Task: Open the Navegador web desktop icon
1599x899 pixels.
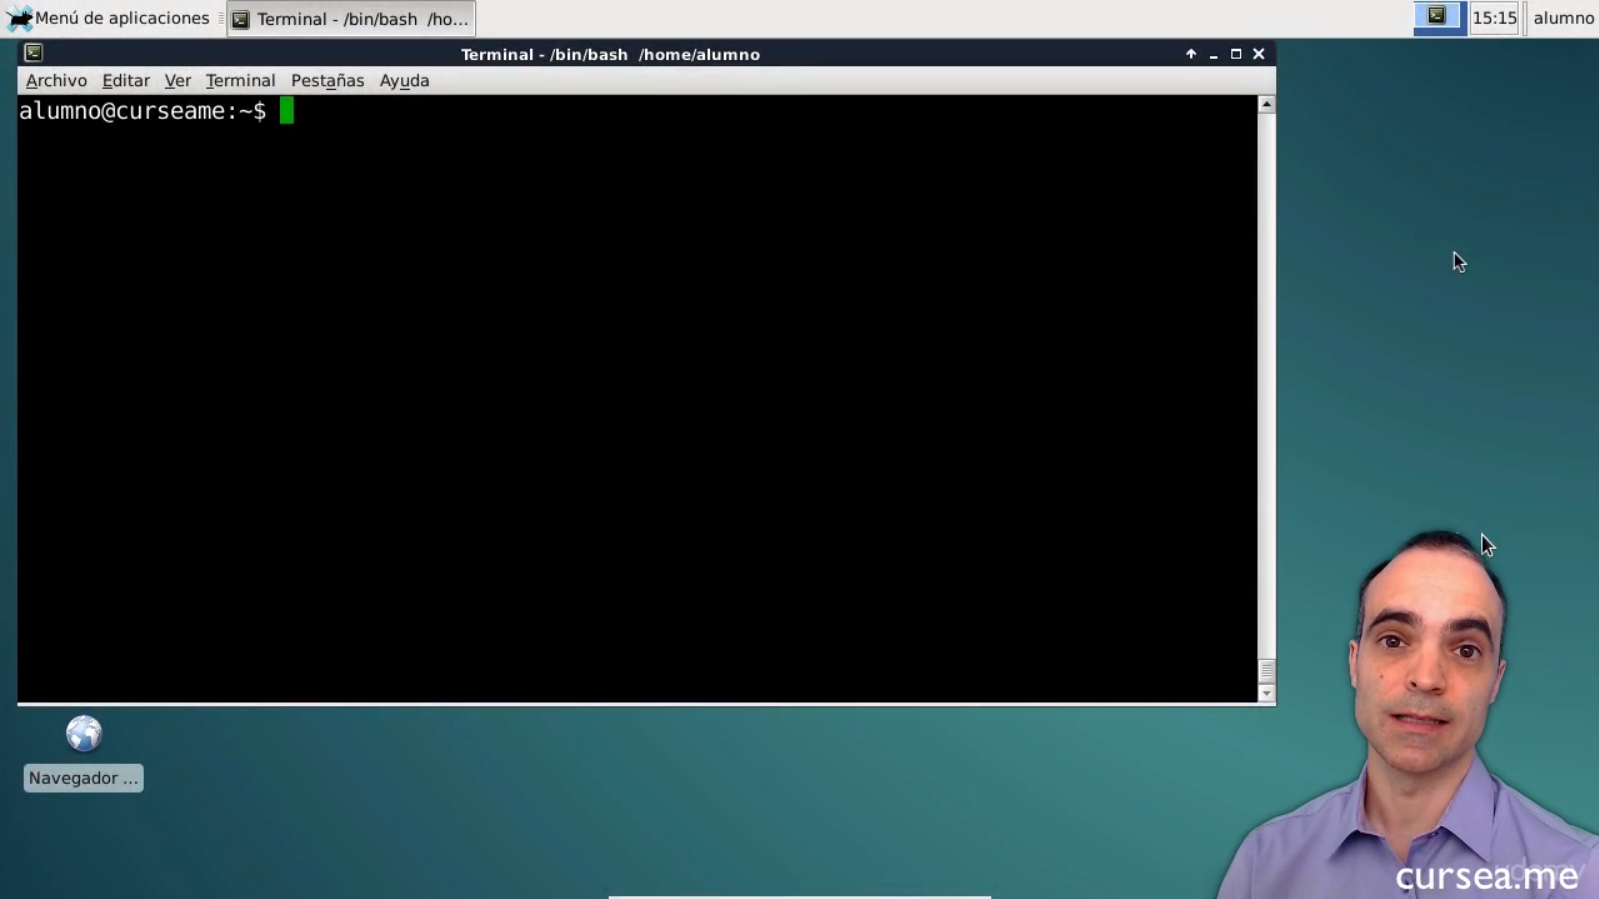Action: 84,734
